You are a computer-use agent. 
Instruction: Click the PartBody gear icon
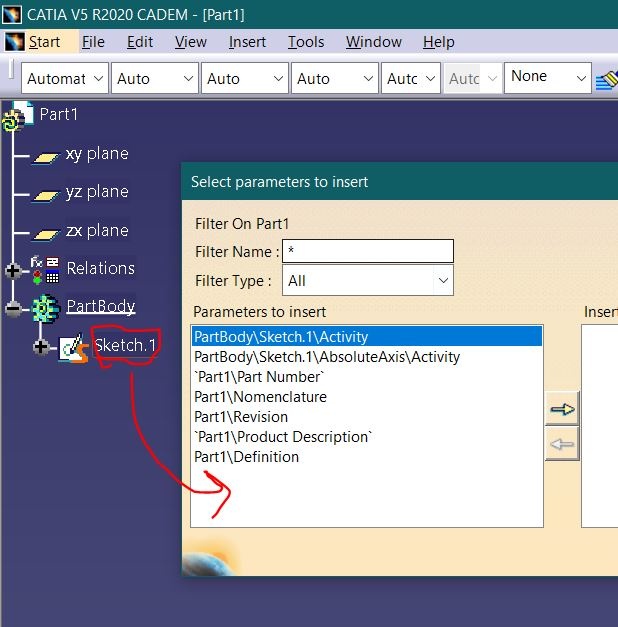(x=46, y=308)
